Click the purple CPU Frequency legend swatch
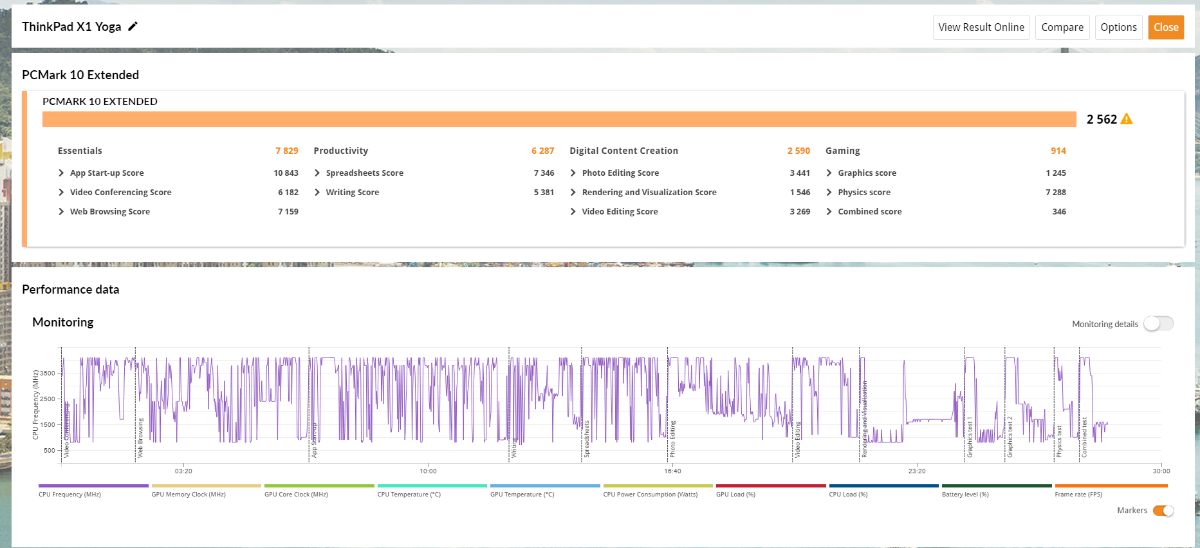1200x548 pixels. (93, 485)
